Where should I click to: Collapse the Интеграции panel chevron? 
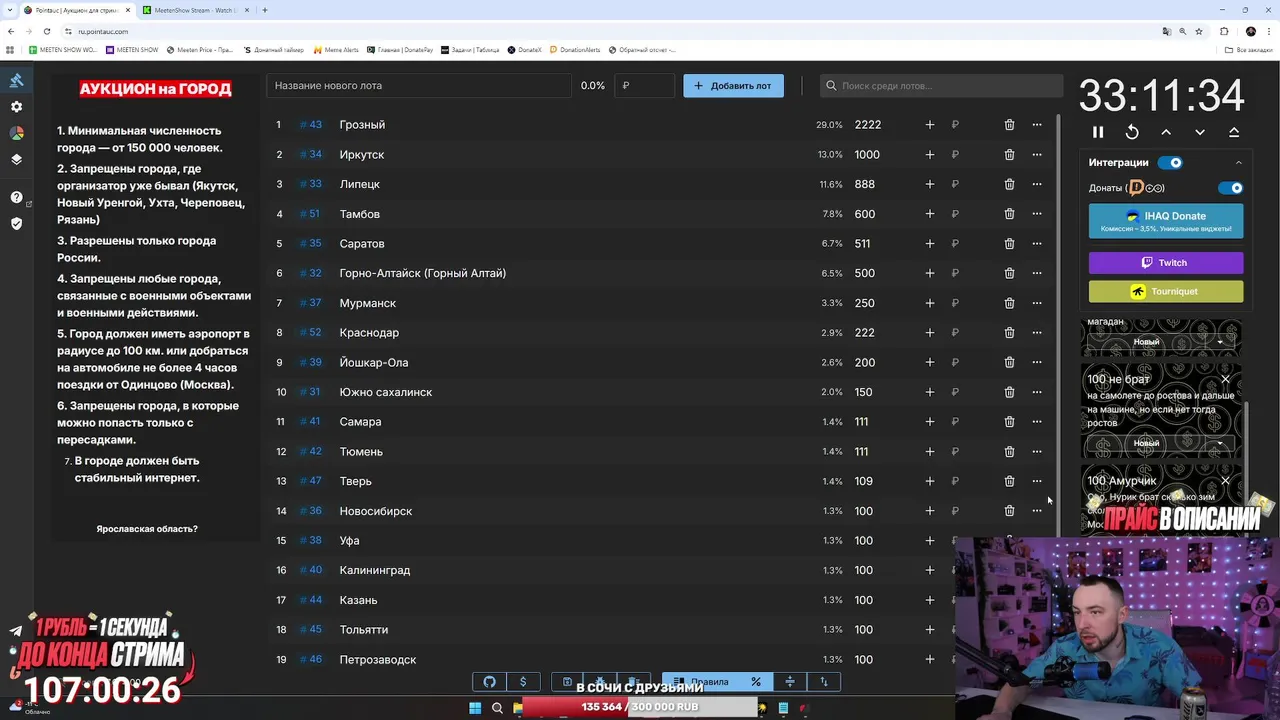[1238, 162]
